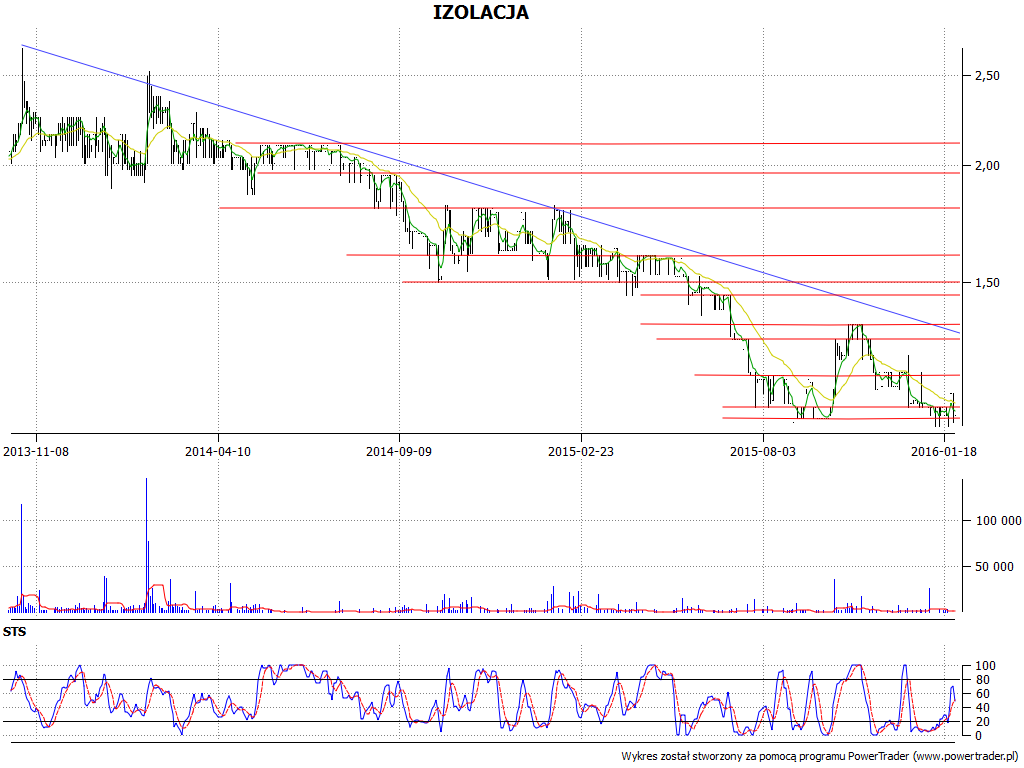Select the 2014-04-10 date label
The height and width of the screenshot is (768, 1024).
point(217,451)
